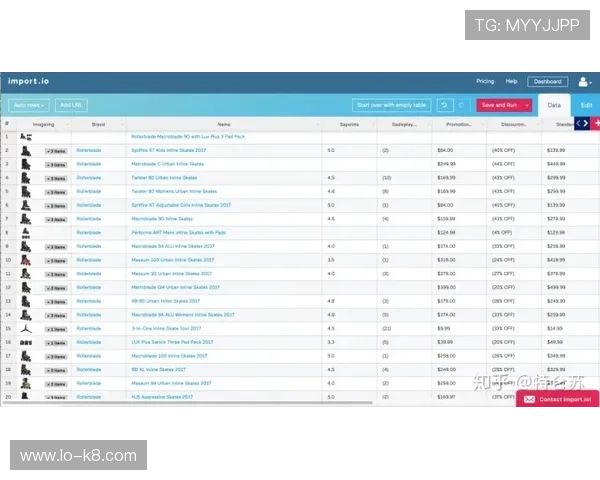Click the pad pack thumbnail in row 16
Screen dimensions: 600x480
(26, 343)
